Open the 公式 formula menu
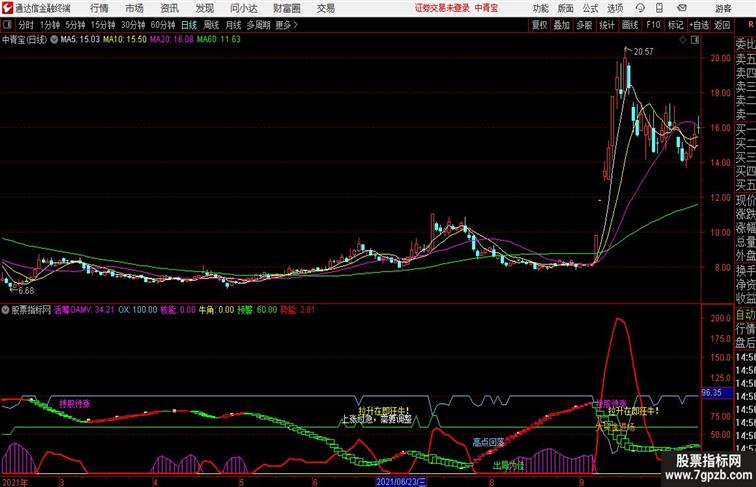756x487 pixels. (590, 8)
